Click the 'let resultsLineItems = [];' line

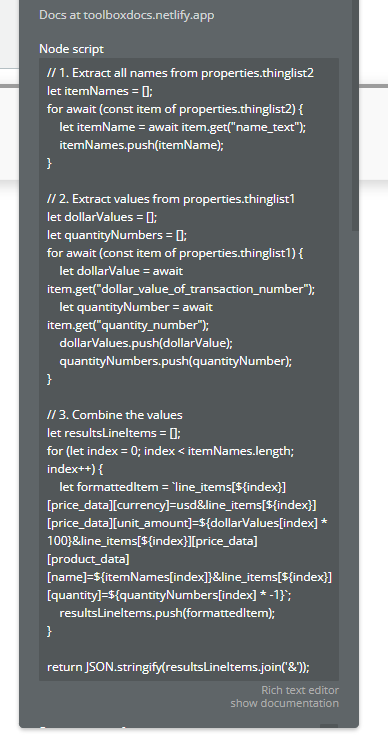114,433
